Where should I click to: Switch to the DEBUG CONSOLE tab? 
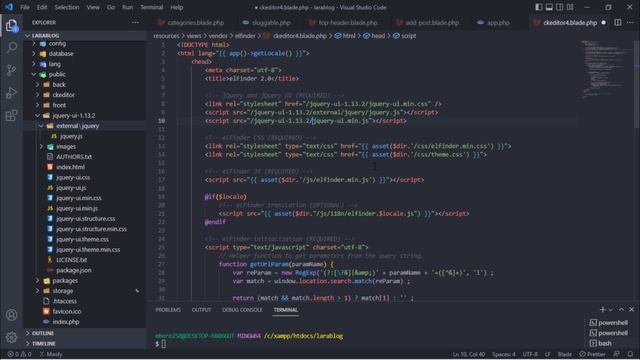click(x=242, y=310)
